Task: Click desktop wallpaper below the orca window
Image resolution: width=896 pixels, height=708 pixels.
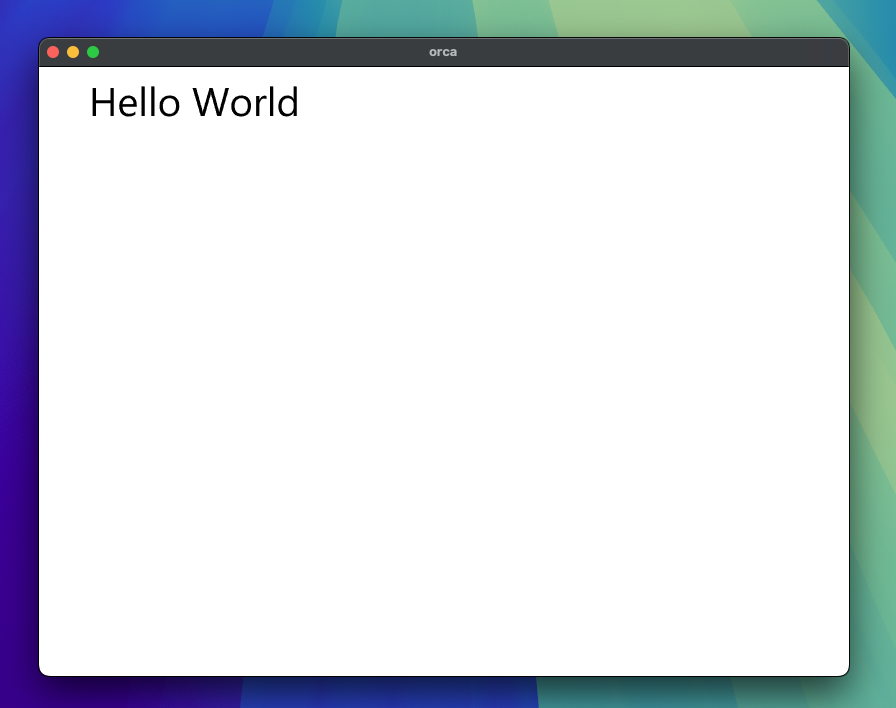Action: [x=444, y=693]
